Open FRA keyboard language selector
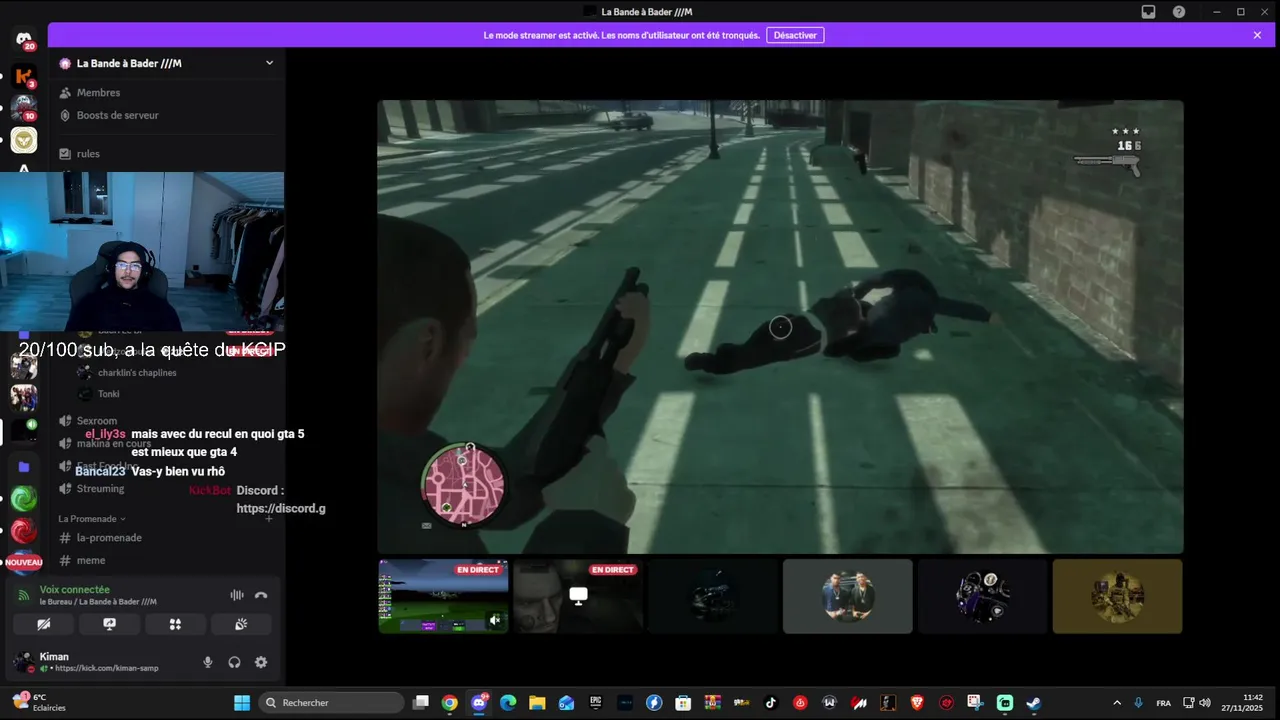Viewport: 1280px width, 720px height. (1164, 703)
